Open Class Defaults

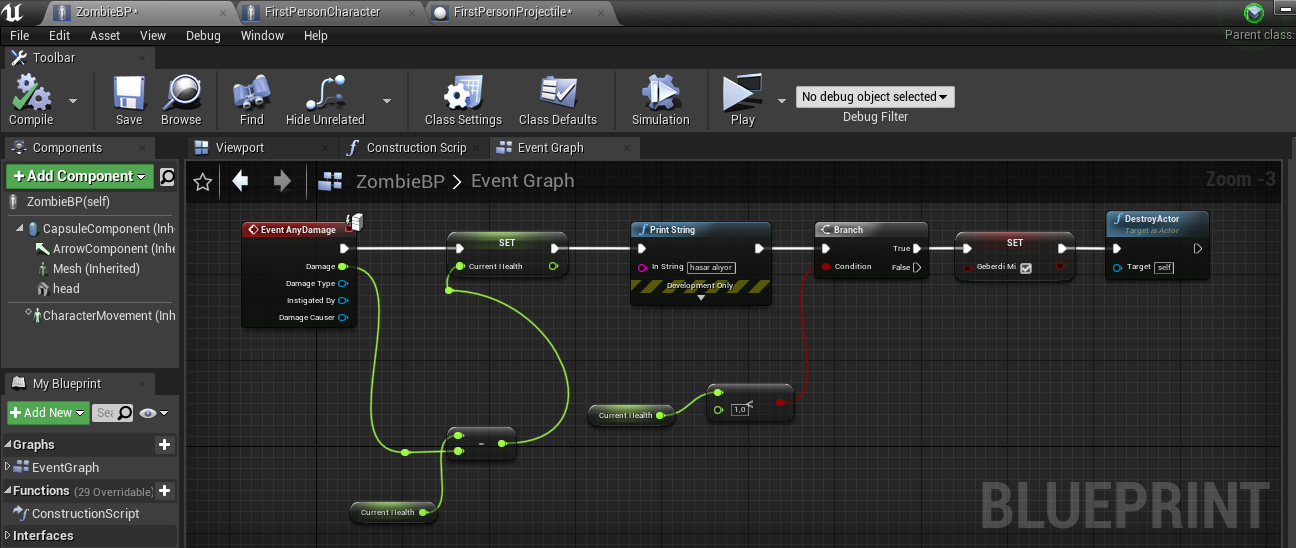click(x=558, y=101)
